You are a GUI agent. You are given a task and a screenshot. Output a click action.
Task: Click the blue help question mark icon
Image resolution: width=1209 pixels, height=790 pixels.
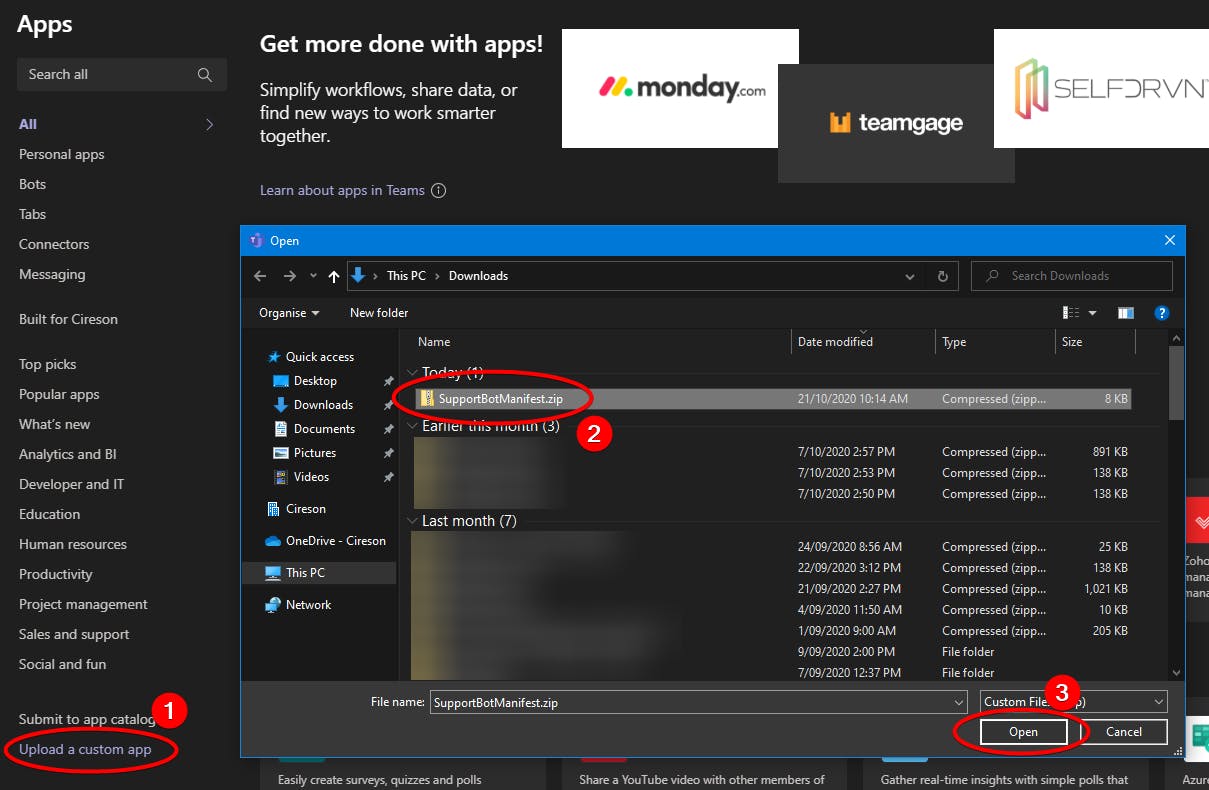pyautogui.click(x=1162, y=313)
